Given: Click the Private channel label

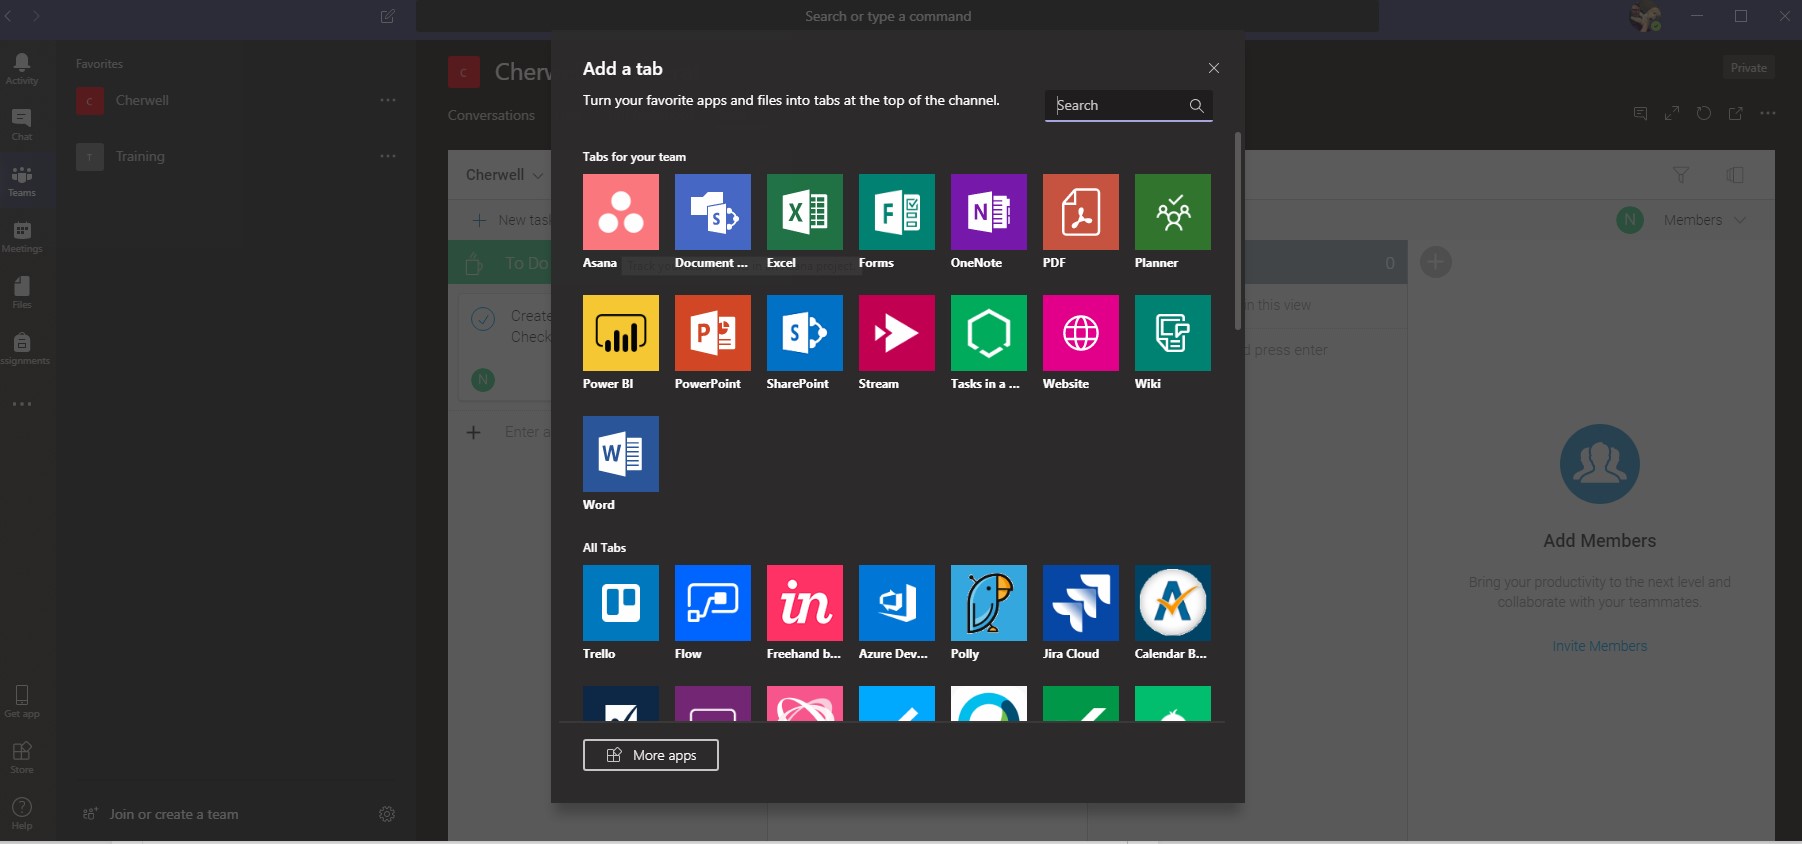Looking at the screenshot, I should (x=1748, y=68).
